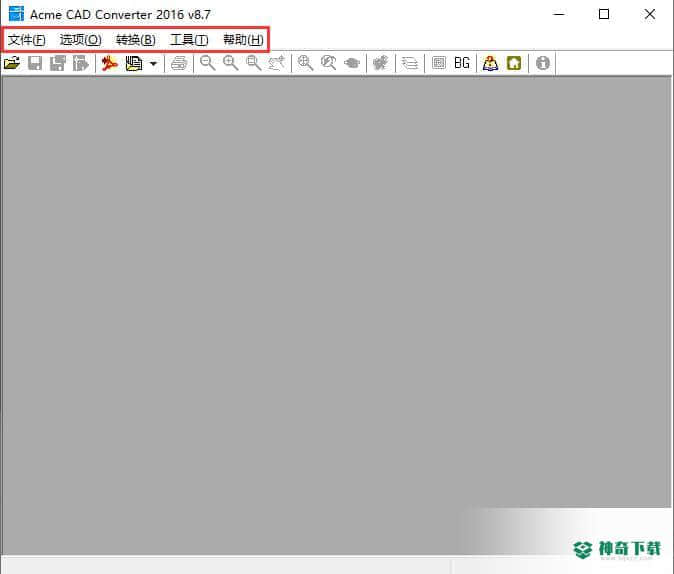Viewport: 674px width, 574px height.
Task: Click the Zoom Out magnifier icon
Action: click(x=208, y=63)
